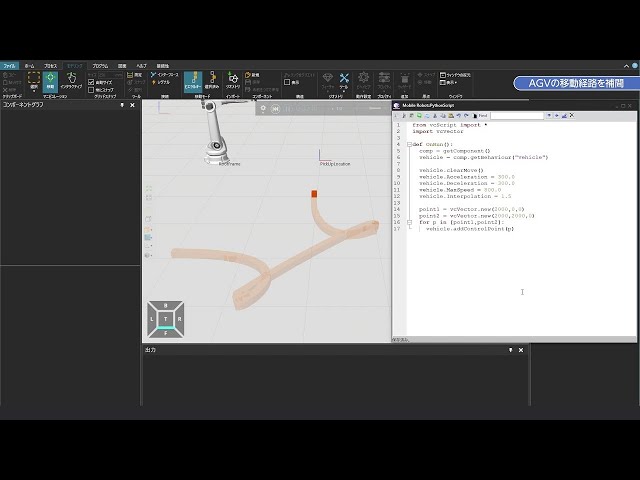
Task: Switch to the プログラム (Program) tab
Action: pyautogui.click(x=100, y=66)
